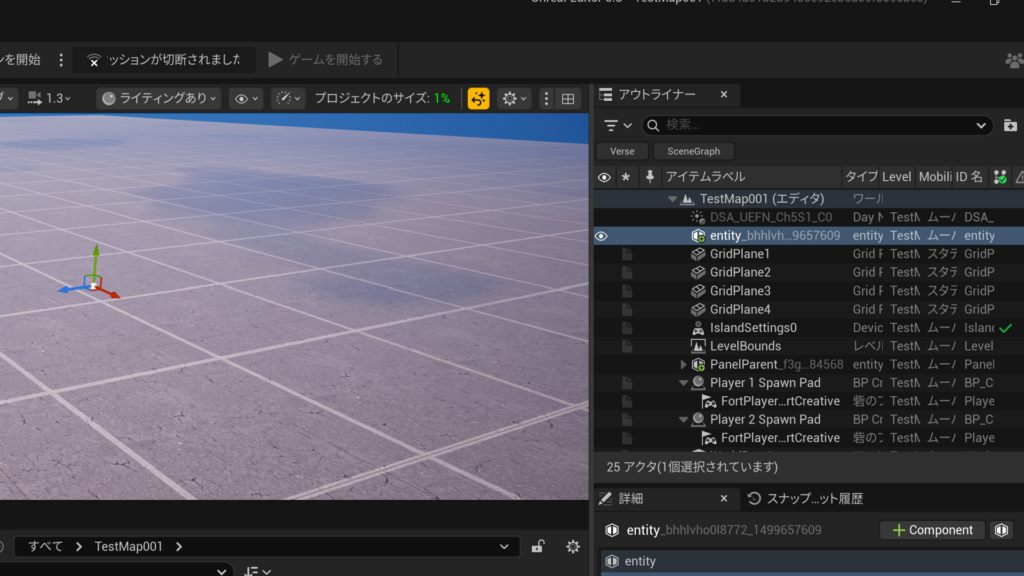Click the eye visibility column header

604,177
